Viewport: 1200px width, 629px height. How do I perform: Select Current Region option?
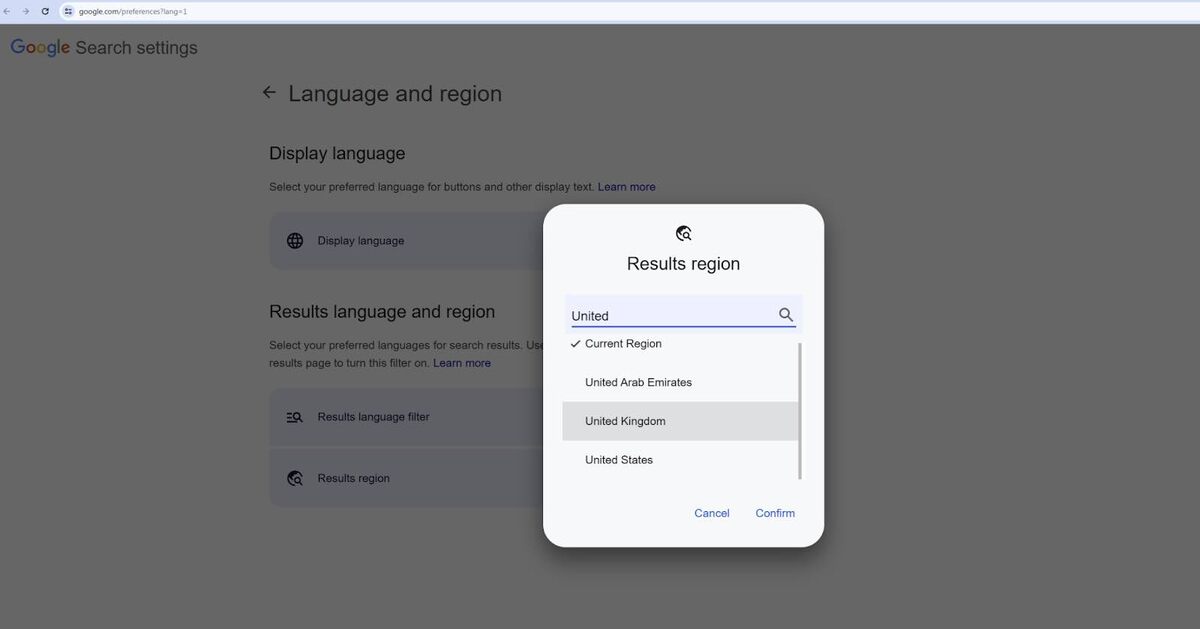tap(680, 344)
